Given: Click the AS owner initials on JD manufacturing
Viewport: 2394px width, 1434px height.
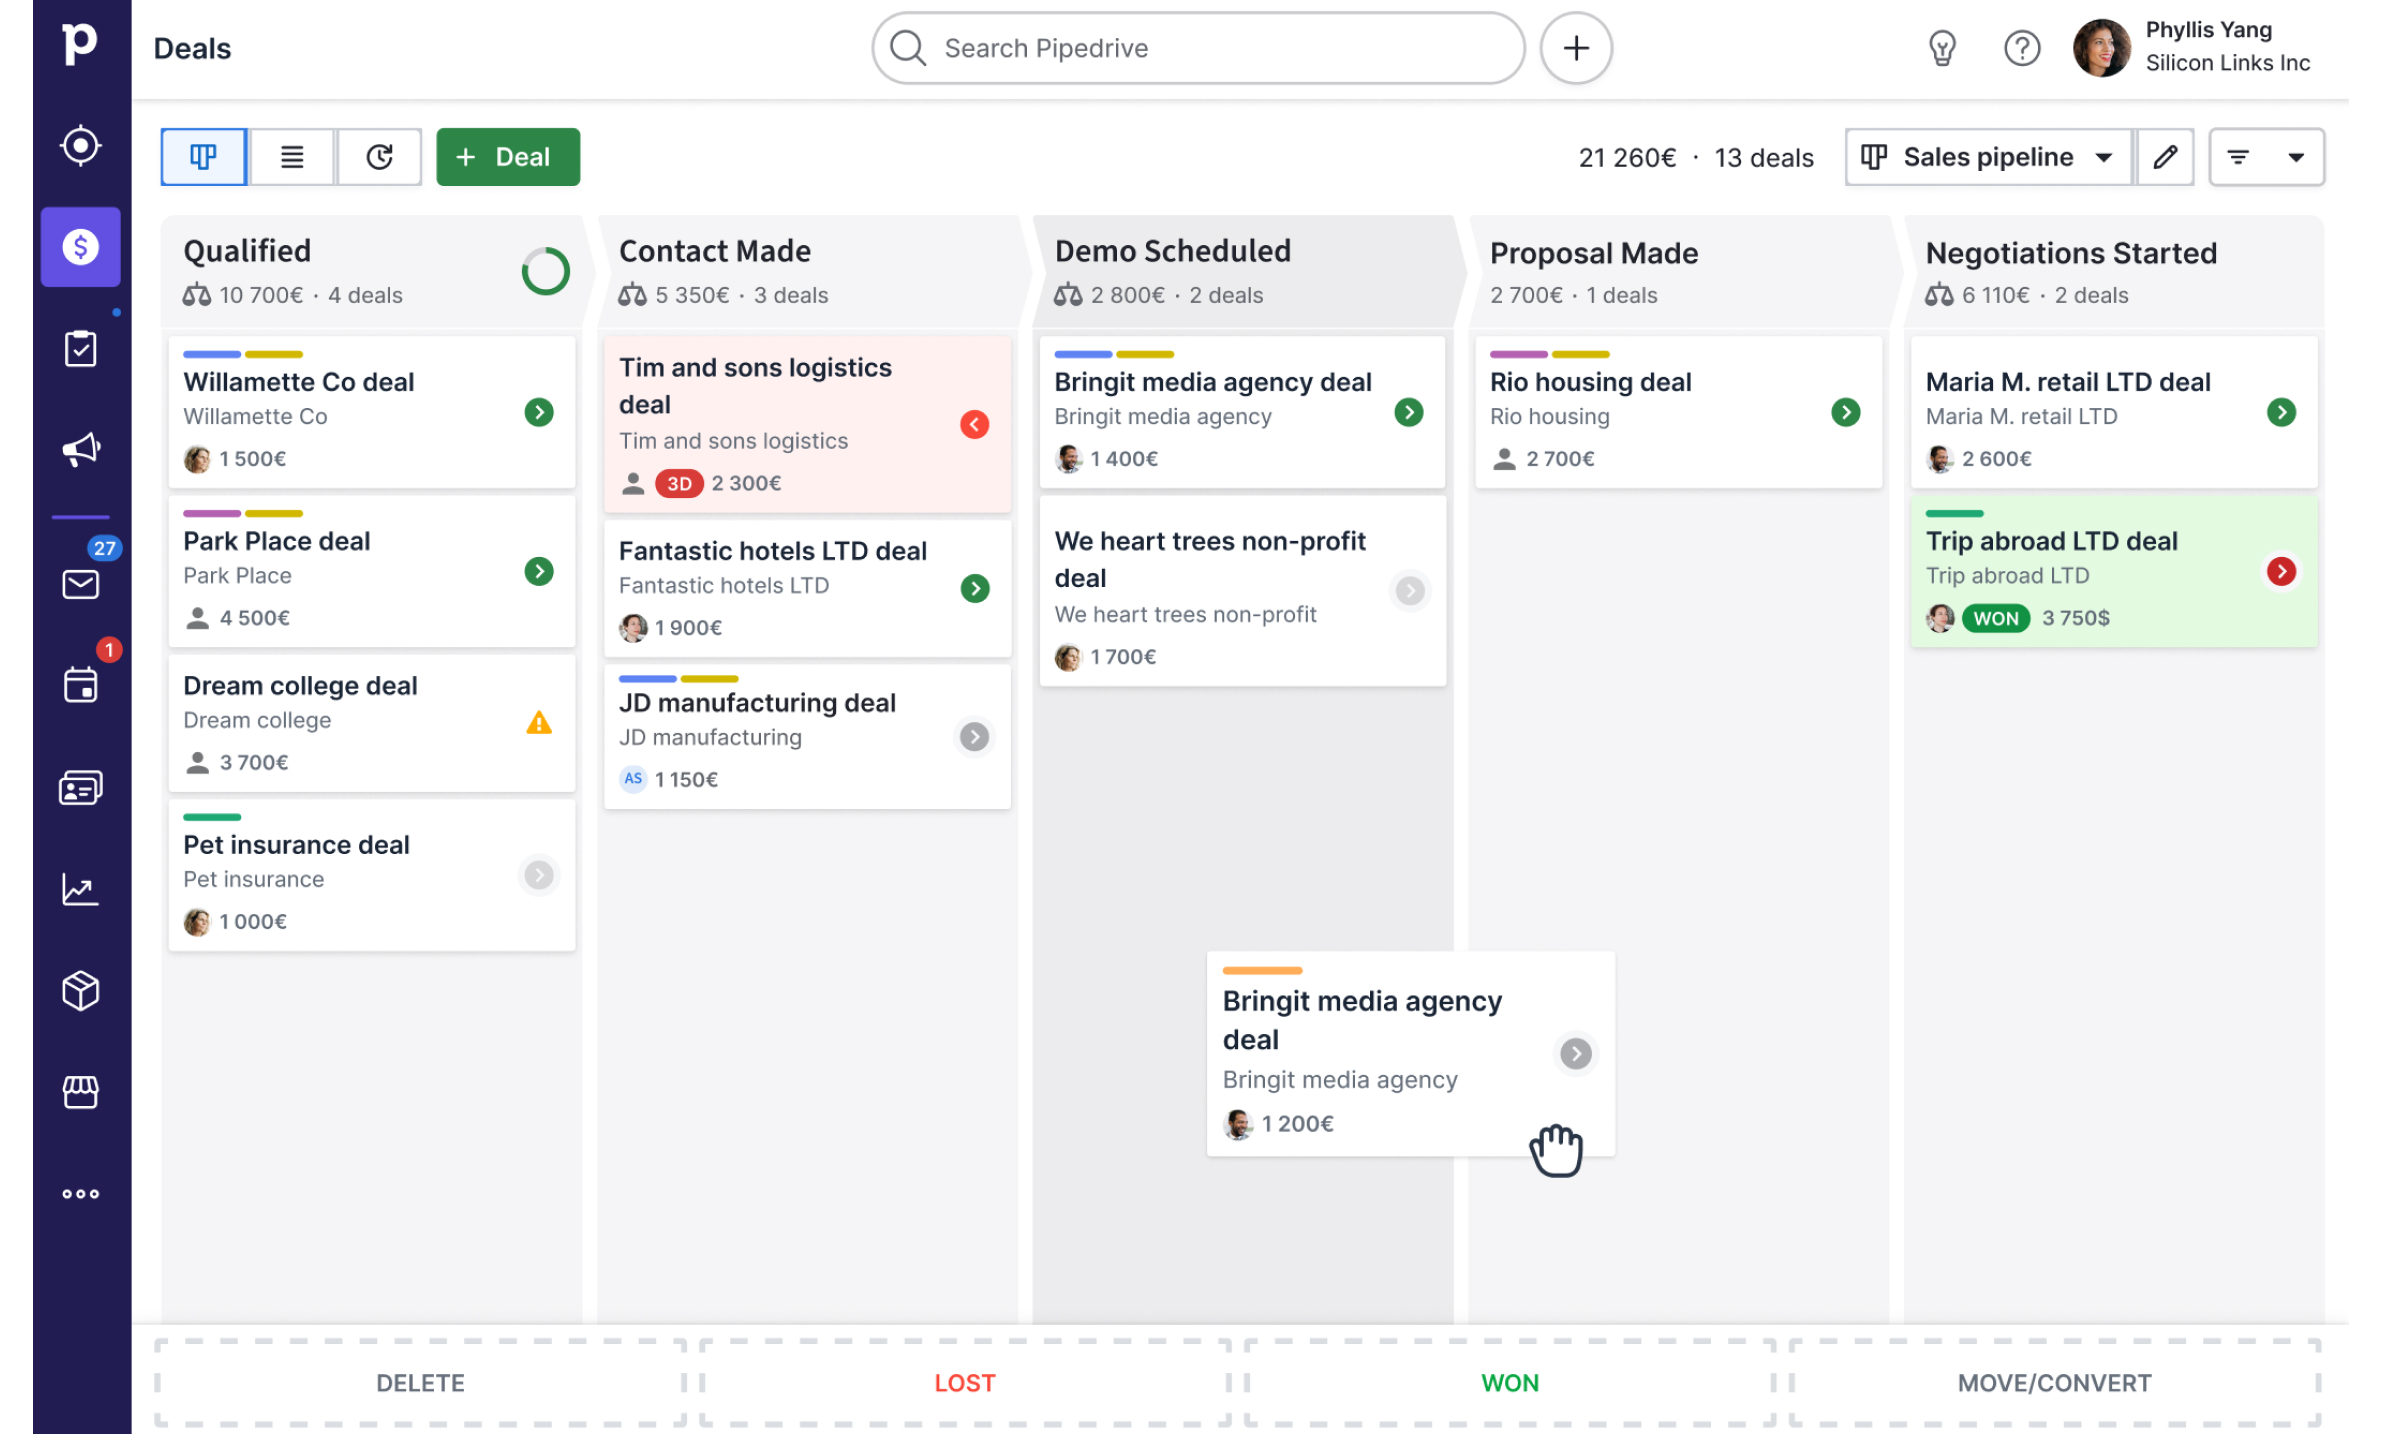Looking at the screenshot, I should (x=633, y=778).
